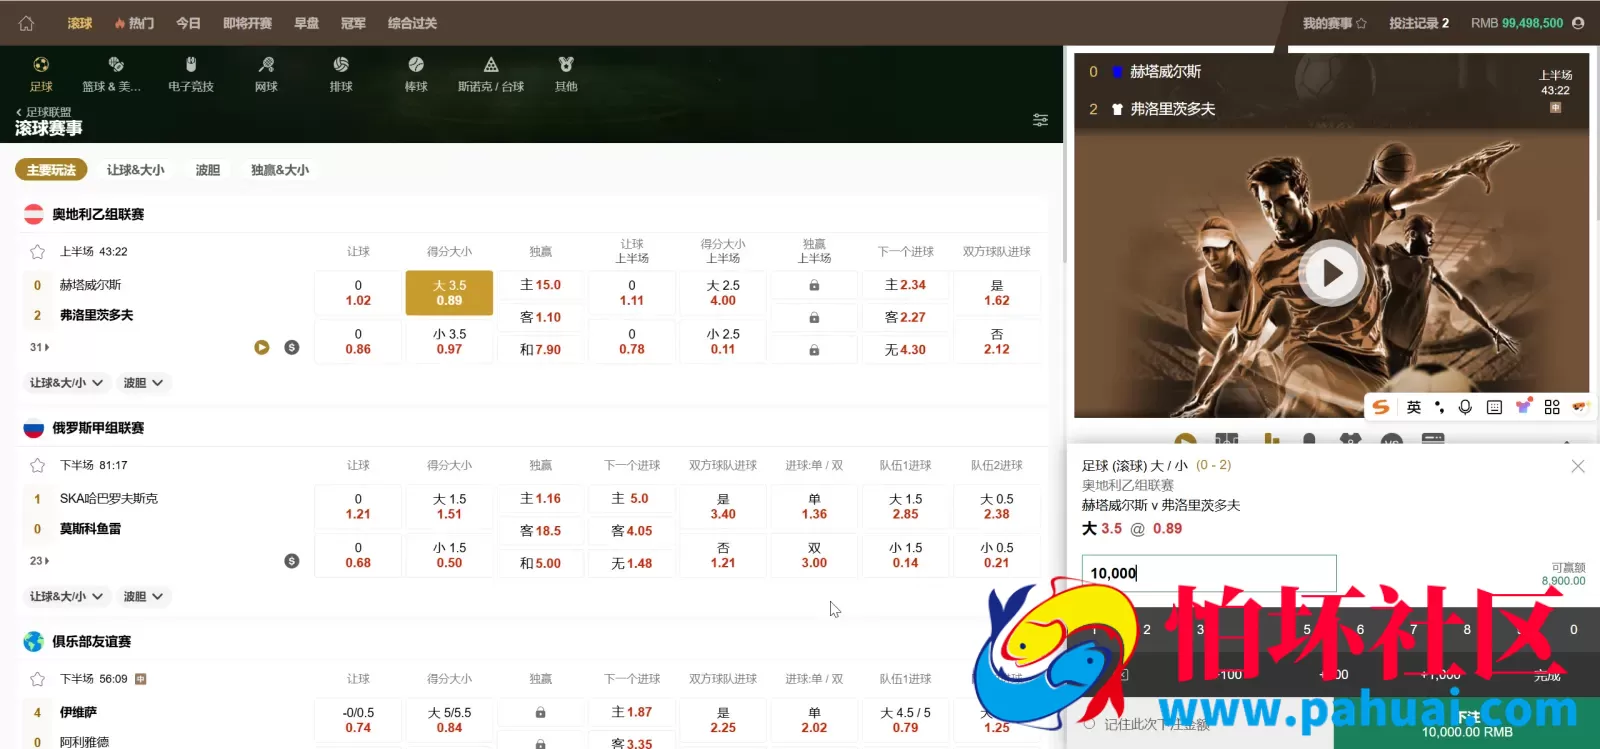Click the RMB 99,498,500 balance

click(x=1517, y=23)
